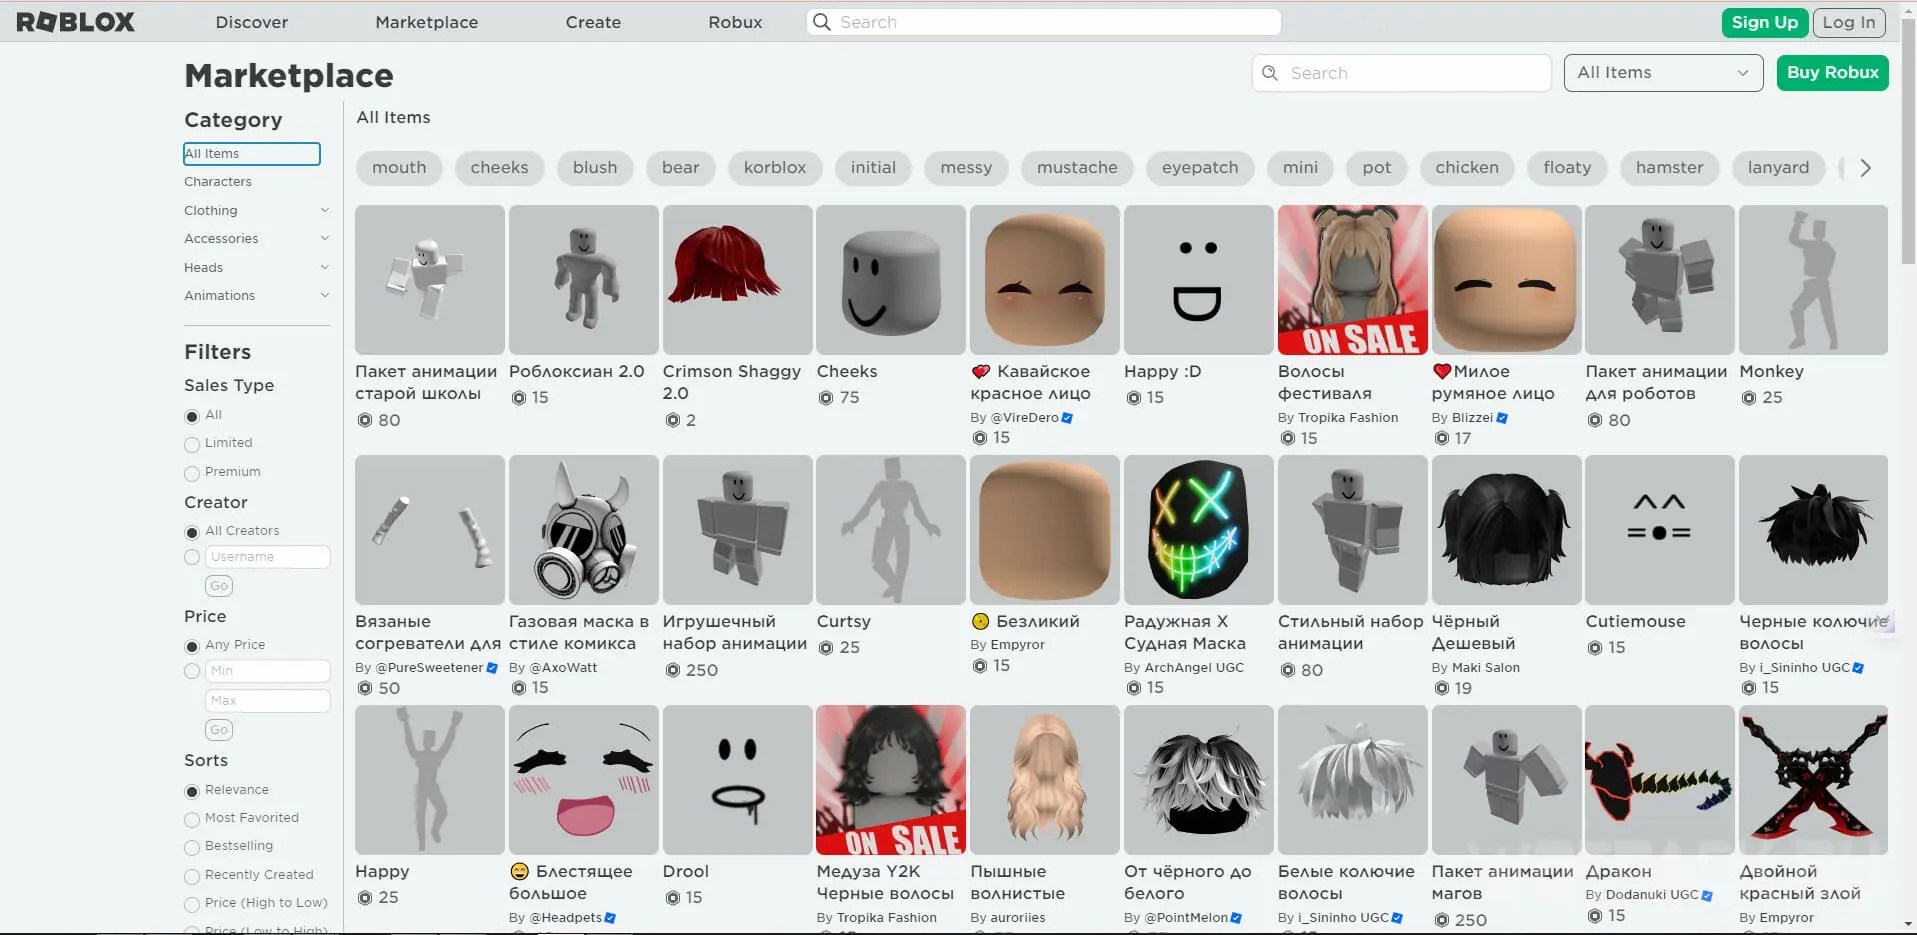Click the verified badge next to @PureSweetener
The image size is (1917, 935).
[492, 668]
